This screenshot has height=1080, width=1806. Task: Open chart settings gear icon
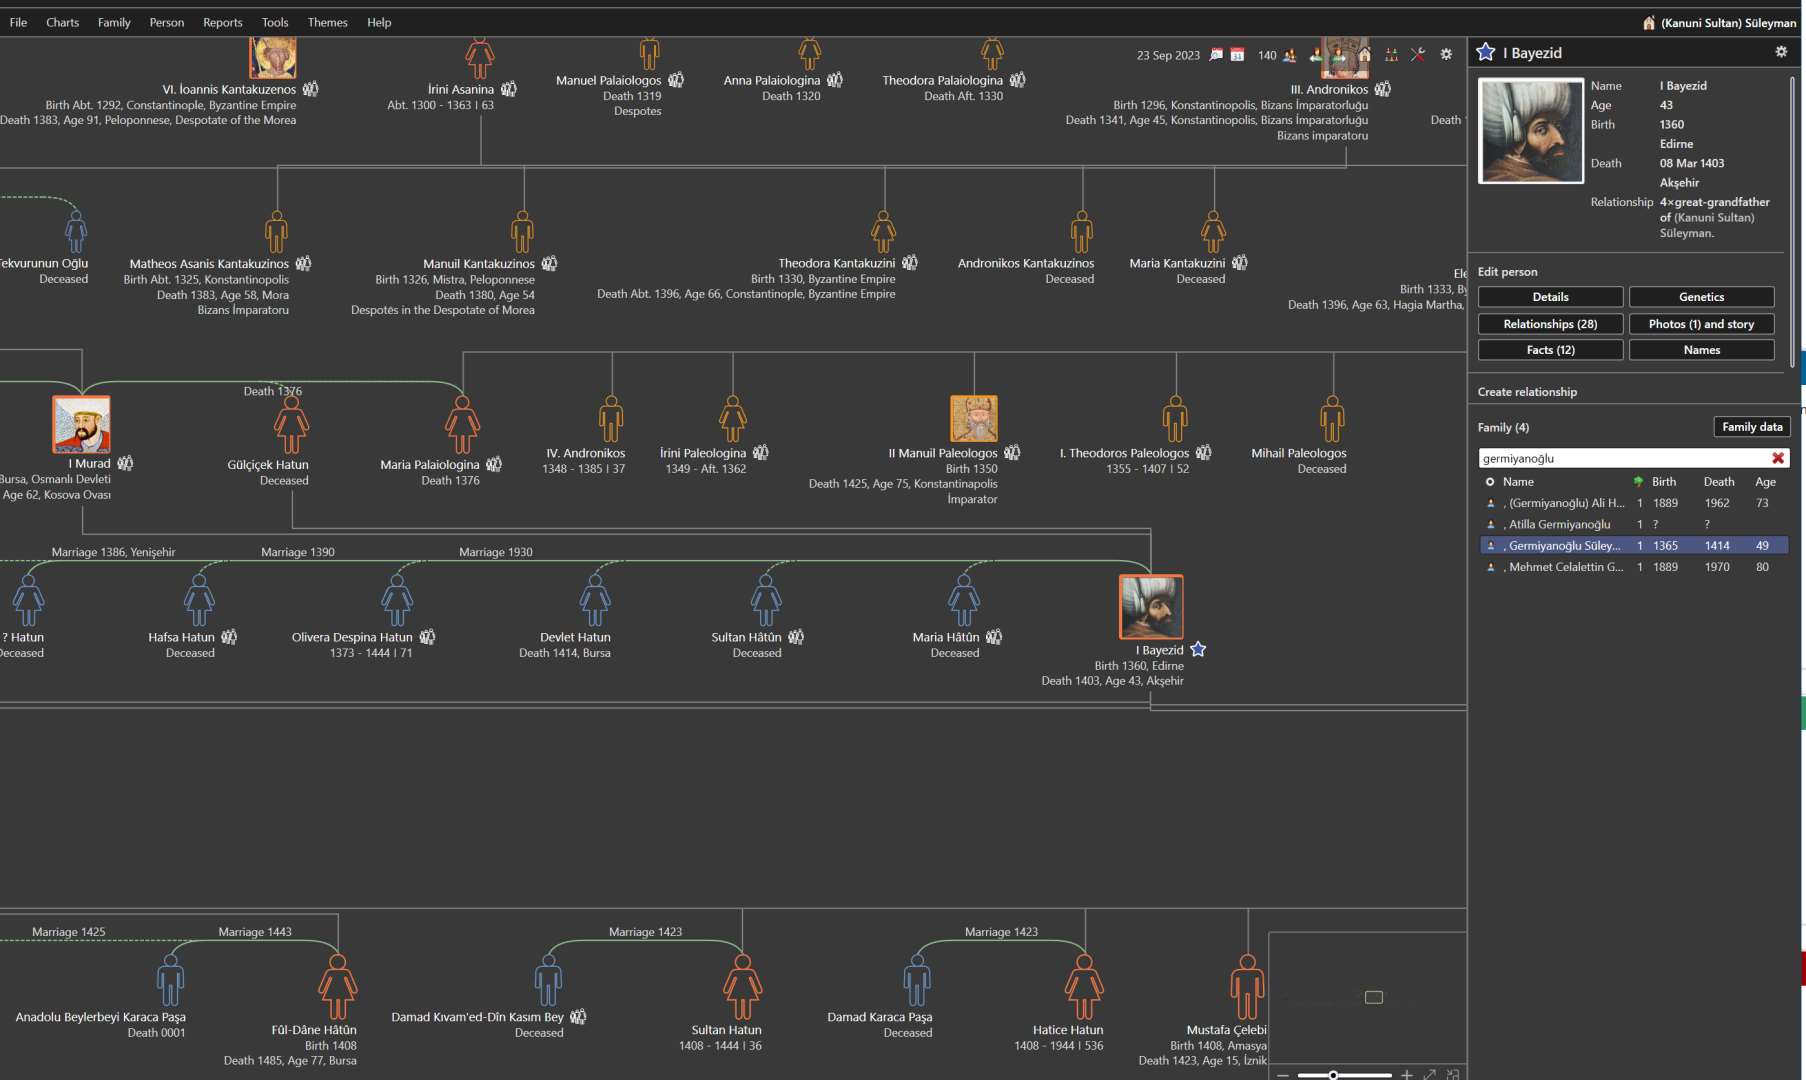(x=1446, y=55)
